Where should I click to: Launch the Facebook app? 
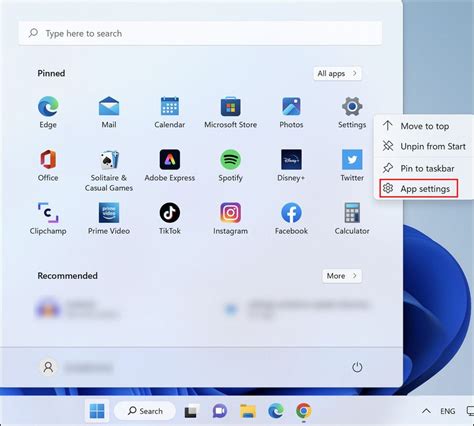291,219
